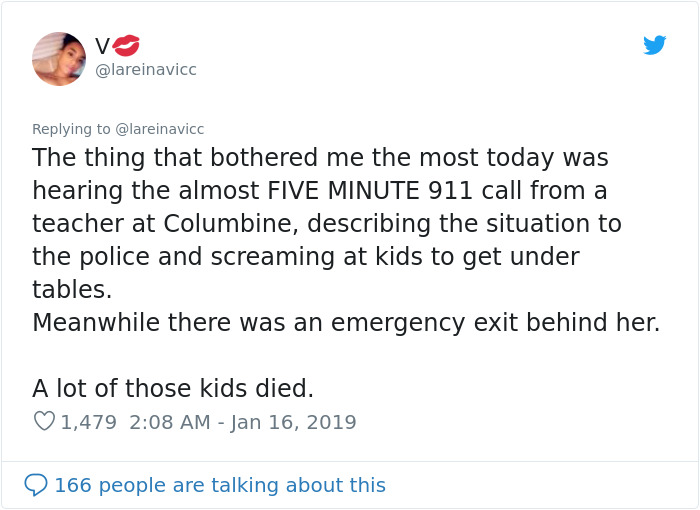This screenshot has height=510, width=700.
Task: Click @lareinavicc in the Replying to line
Action: (160, 129)
